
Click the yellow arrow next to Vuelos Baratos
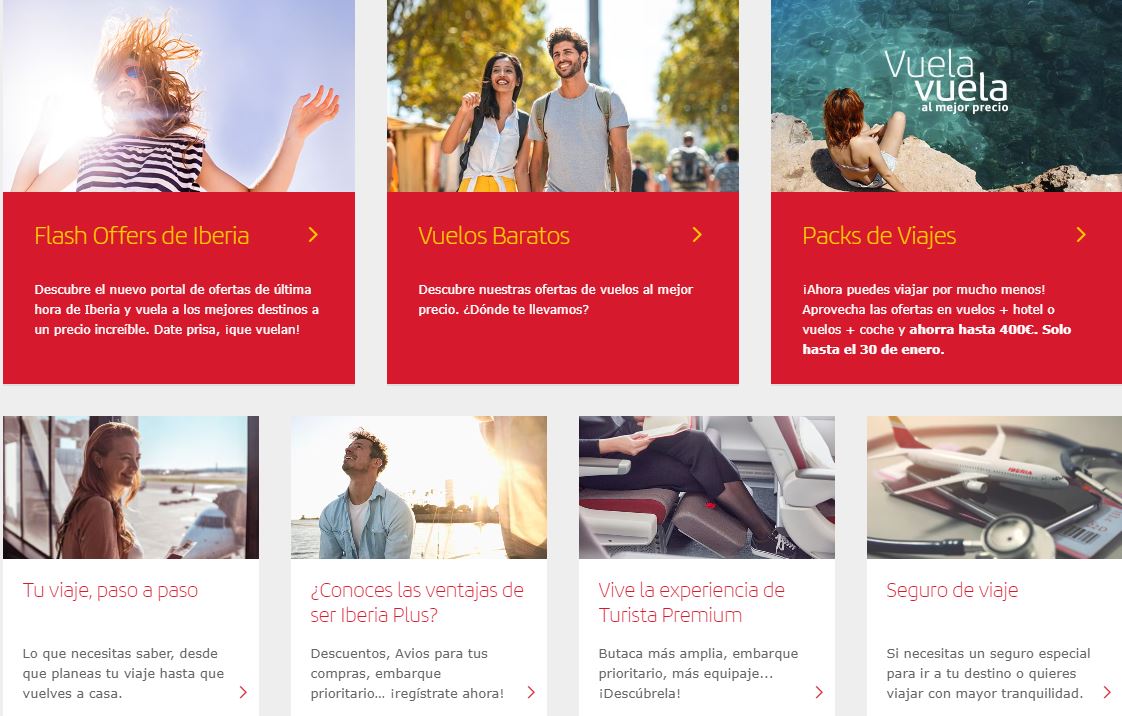pyautogui.click(x=697, y=235)
